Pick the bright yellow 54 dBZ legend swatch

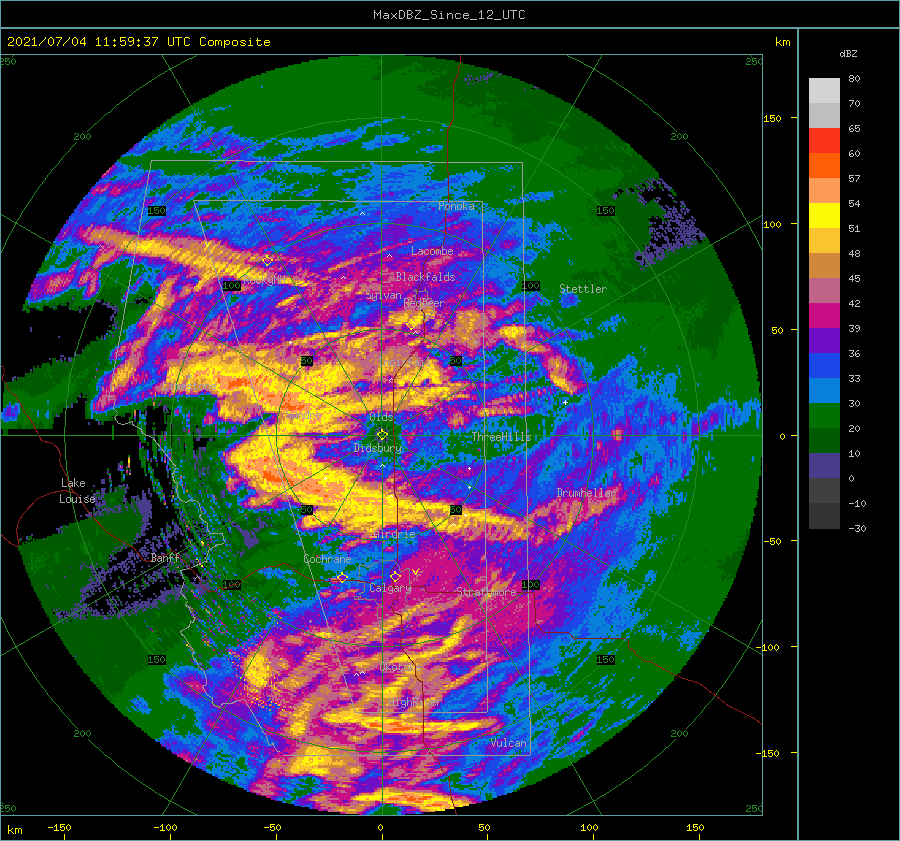(824, 216)
